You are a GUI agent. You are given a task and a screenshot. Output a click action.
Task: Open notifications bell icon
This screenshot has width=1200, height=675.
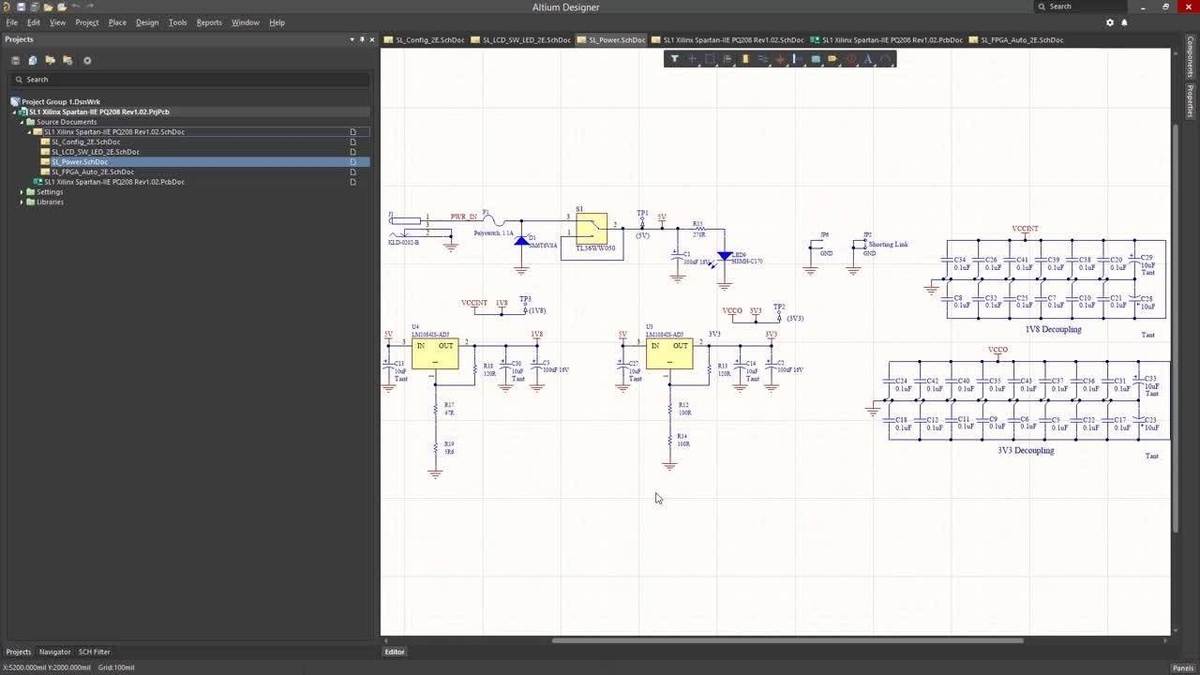click(1125, 22)
